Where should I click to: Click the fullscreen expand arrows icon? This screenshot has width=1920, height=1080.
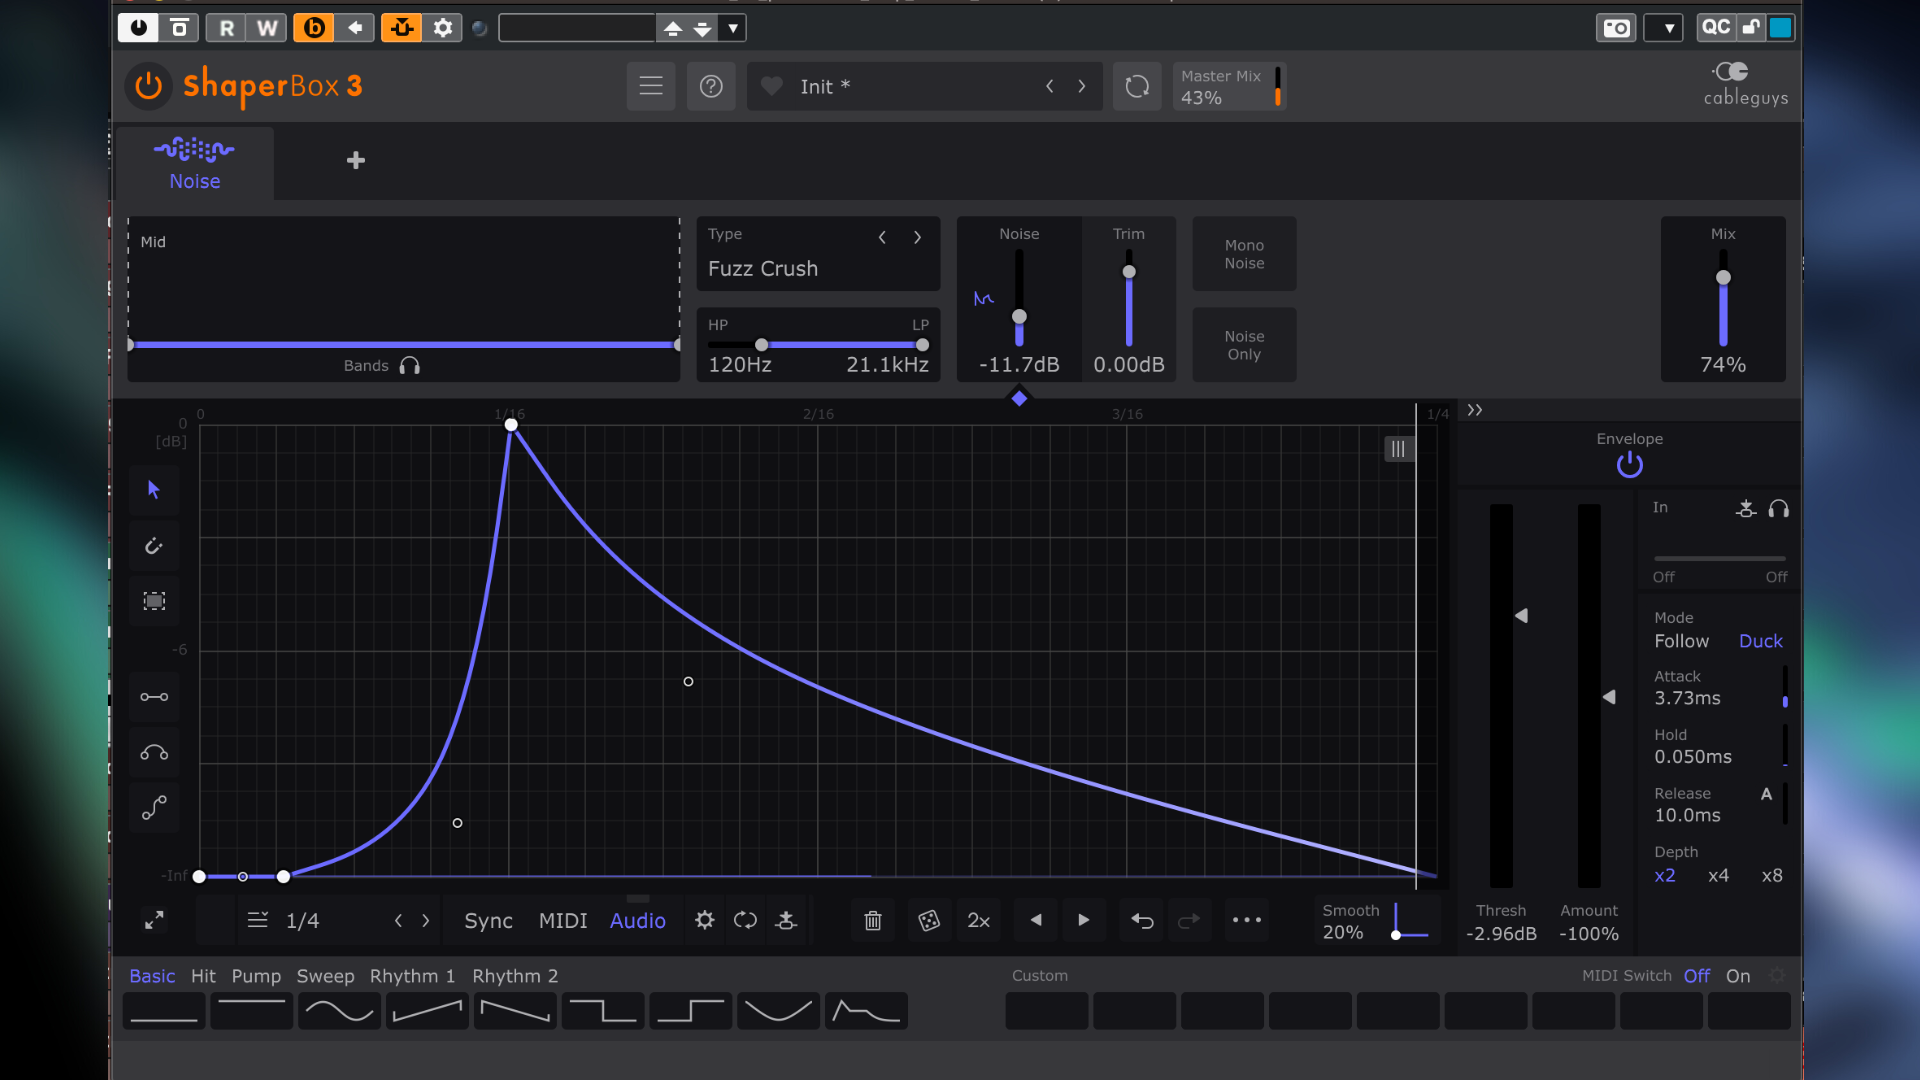pos(154,921)
